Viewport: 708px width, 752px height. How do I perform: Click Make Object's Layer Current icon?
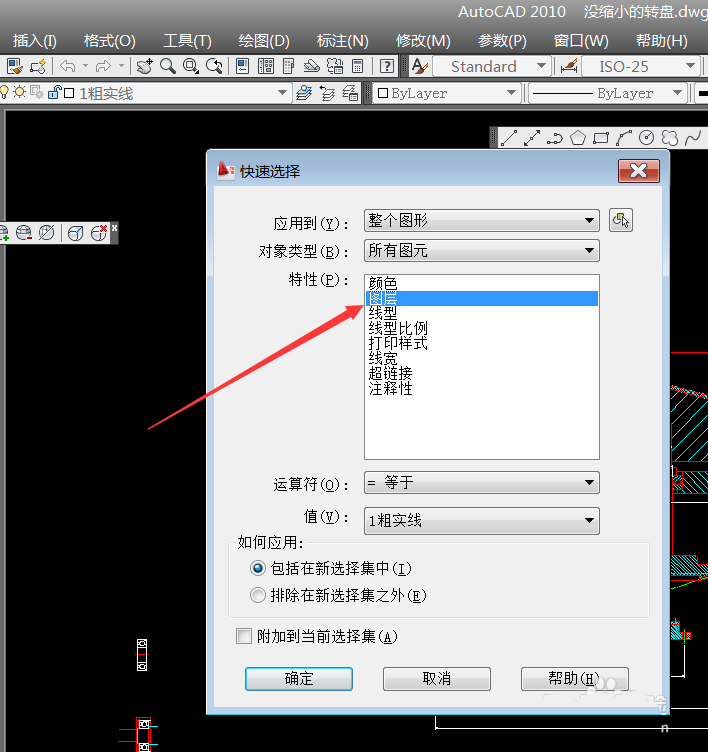[304, 93]
